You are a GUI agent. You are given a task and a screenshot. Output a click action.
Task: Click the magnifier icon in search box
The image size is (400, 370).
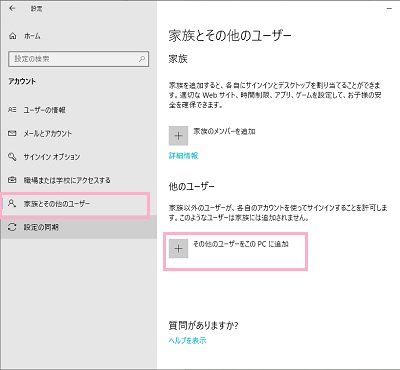(142, 59)
